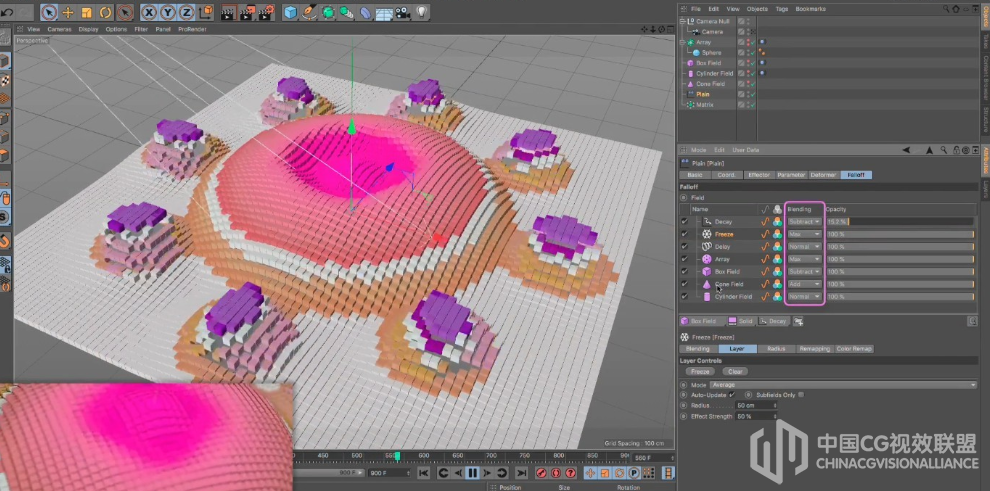Switch to the Parameter tab
The height and width of the screenshot is (491, 990).
click(x=791, y=175)
